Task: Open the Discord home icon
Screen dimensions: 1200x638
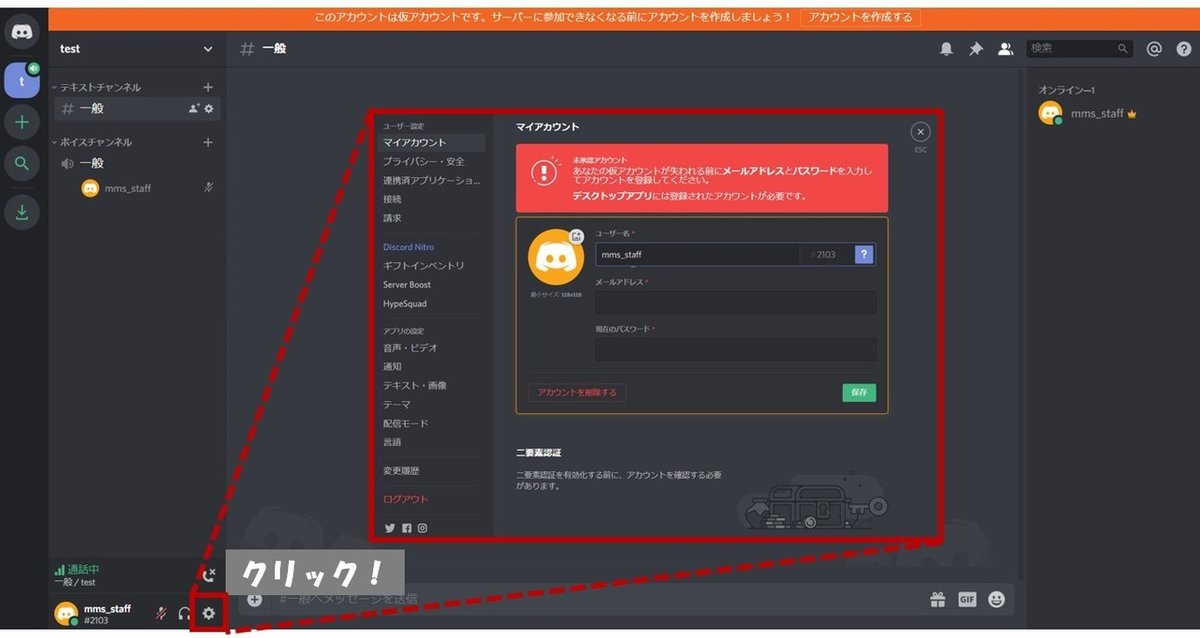Action: tap(21, 31)
